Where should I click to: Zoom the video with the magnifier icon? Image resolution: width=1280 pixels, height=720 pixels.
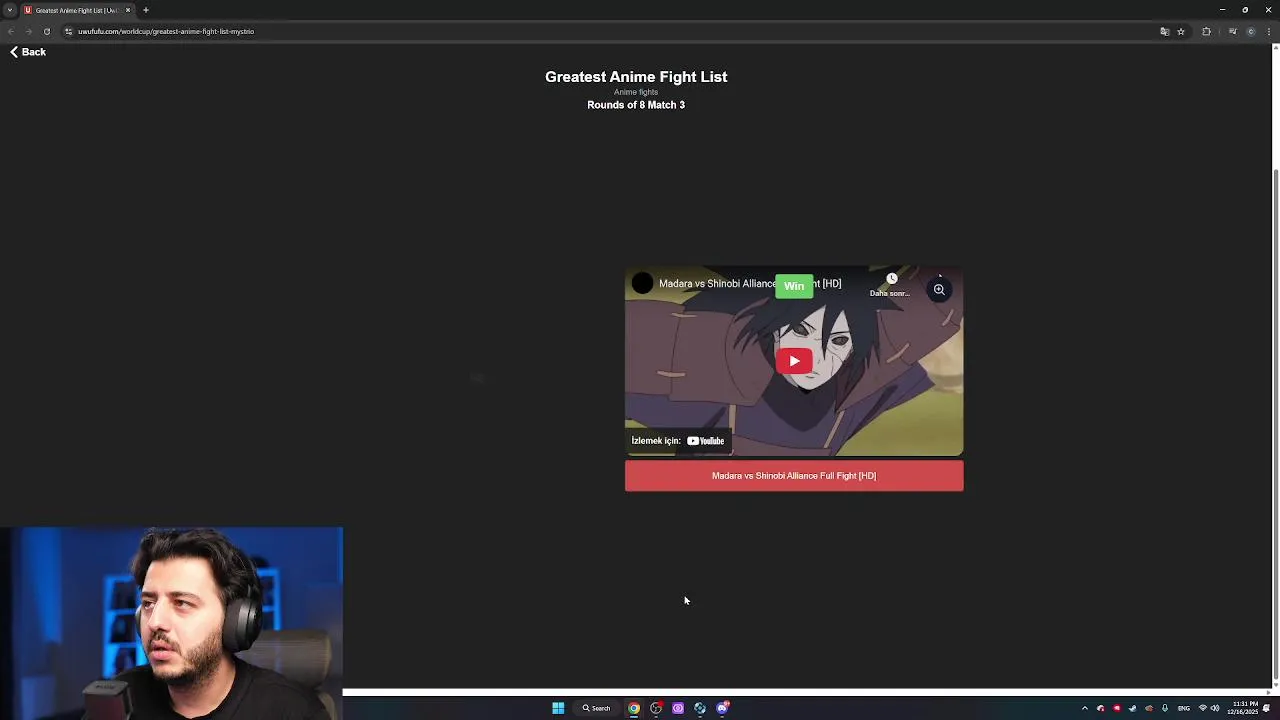tap(939, 289)
